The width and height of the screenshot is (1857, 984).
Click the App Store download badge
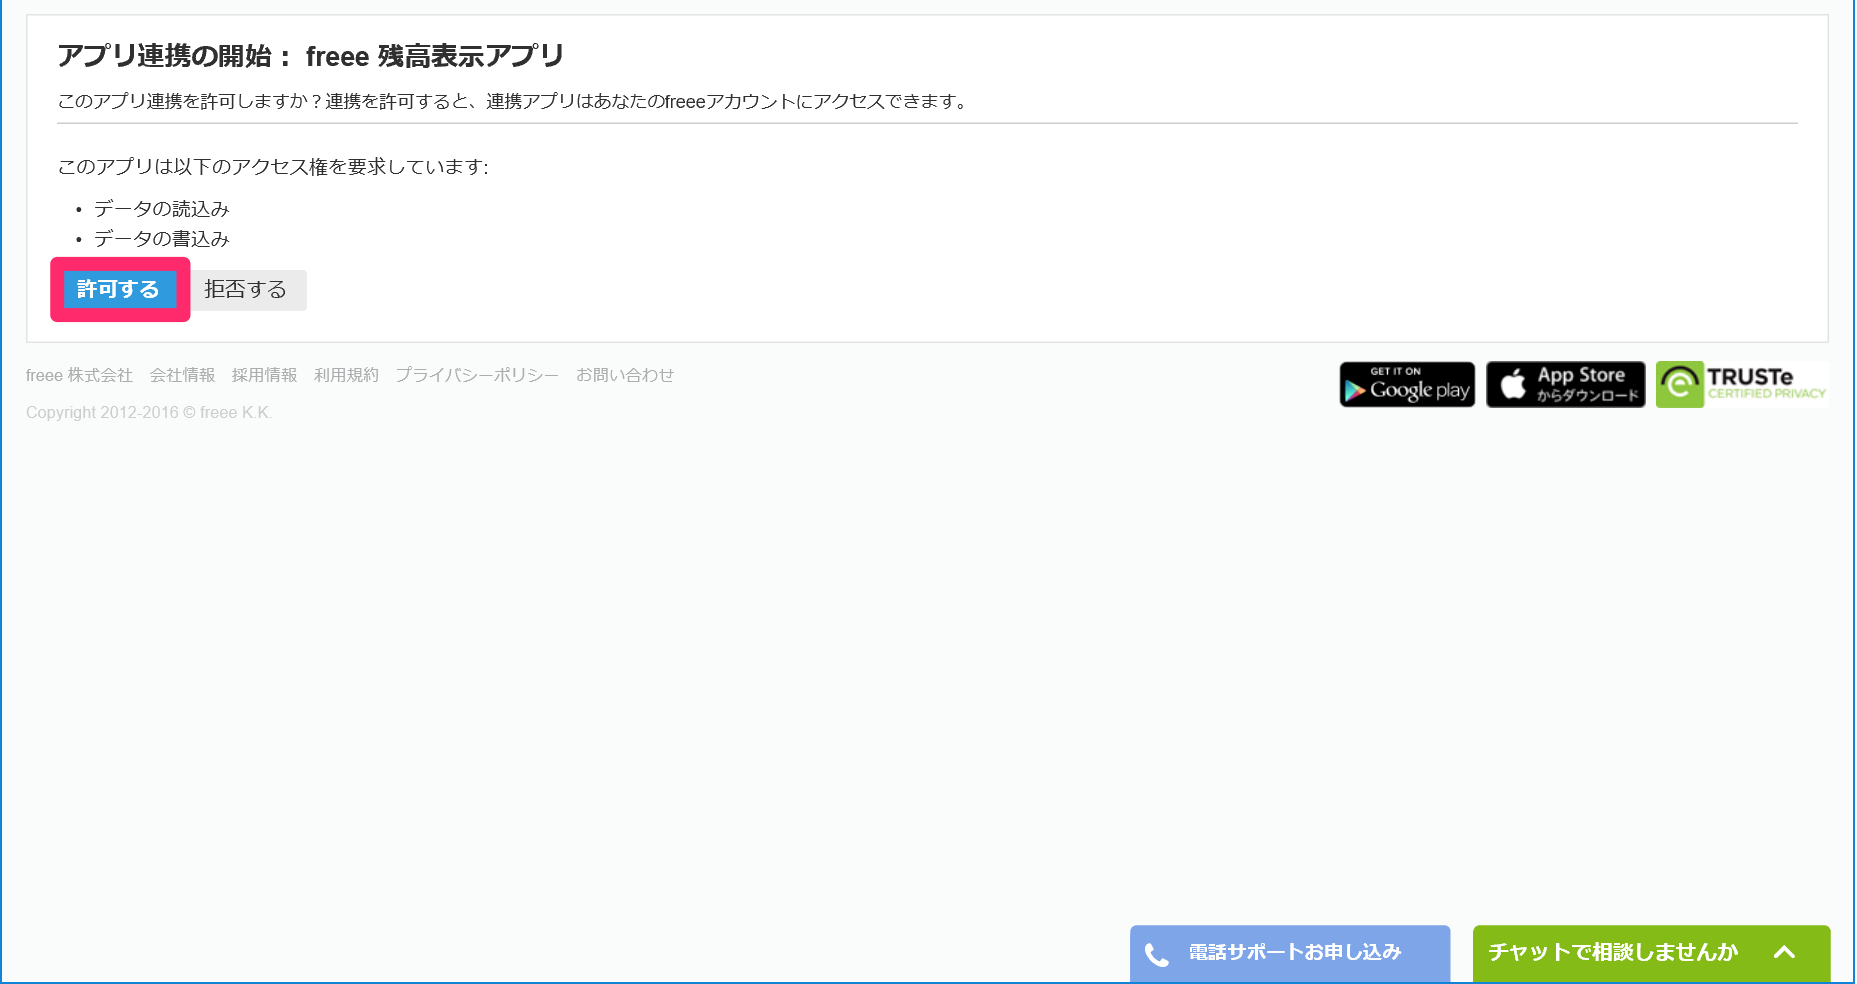coord(1566,385)
